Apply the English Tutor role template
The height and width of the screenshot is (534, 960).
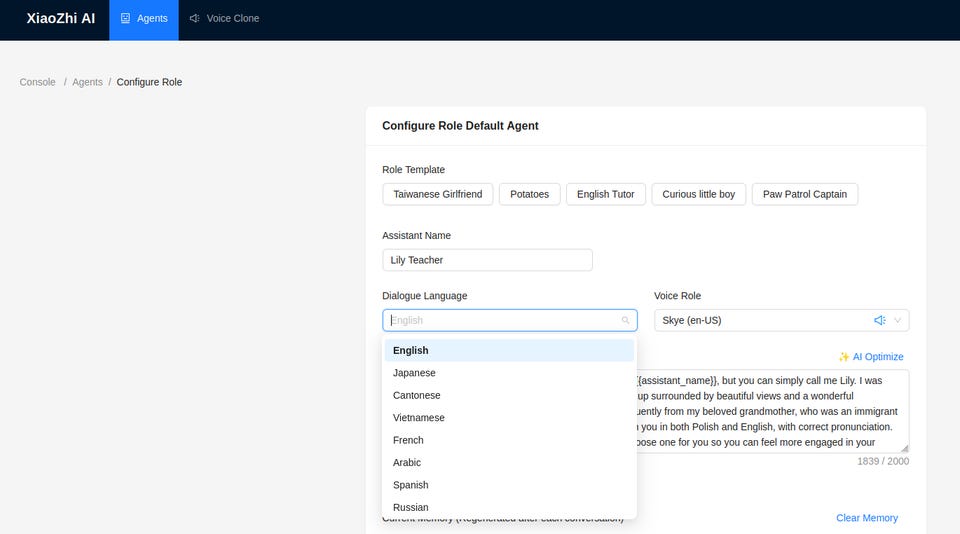[x=605, y=194]
